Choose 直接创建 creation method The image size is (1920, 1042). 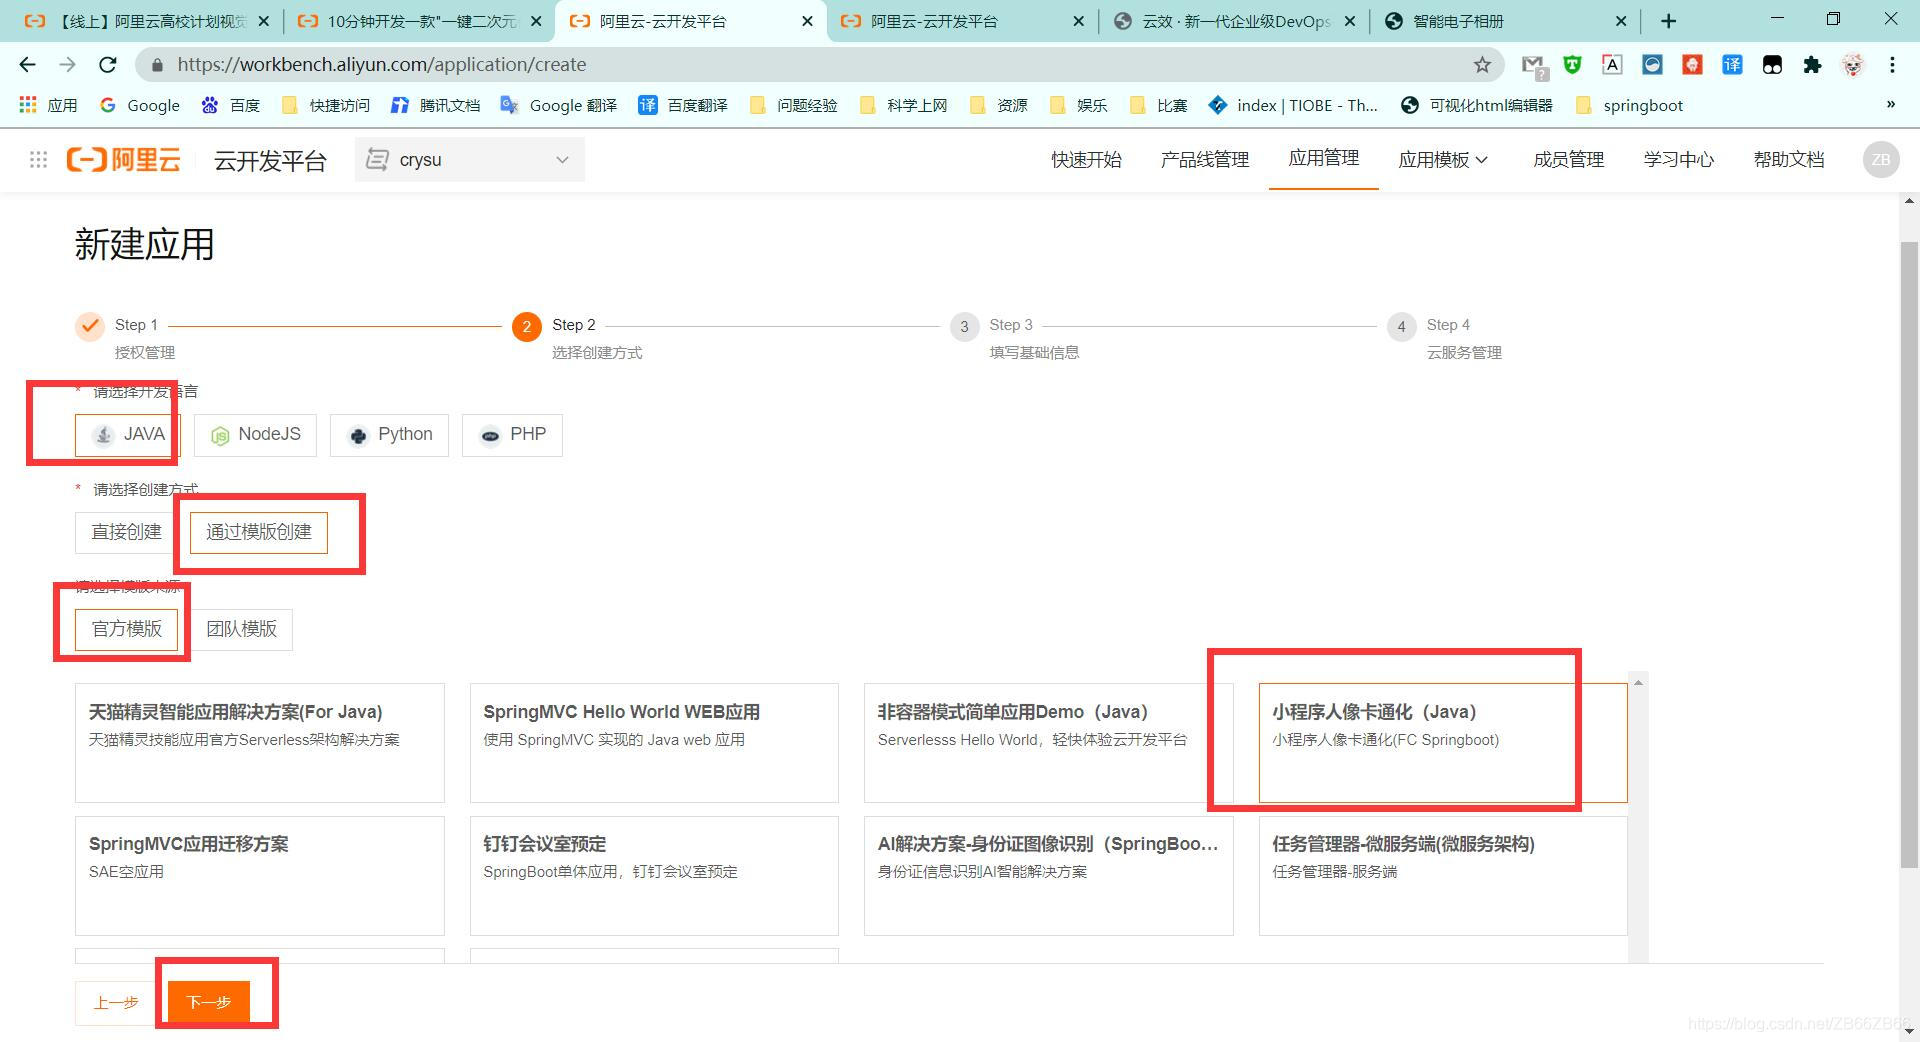pyautogui.click(x=126, y=532)
